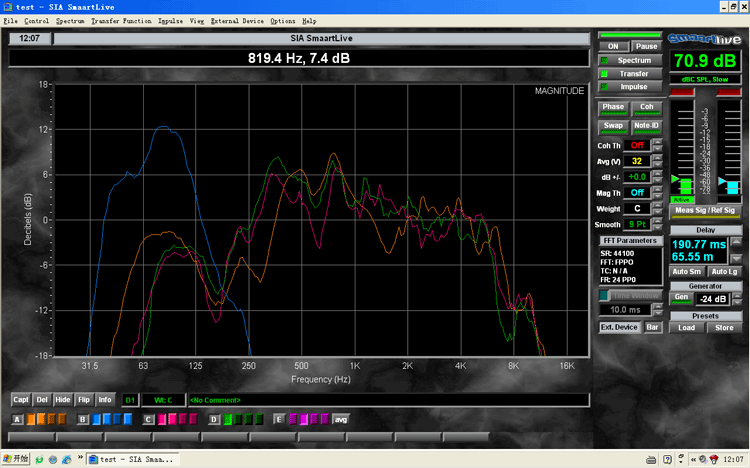Decrease Smooth setting with down arrow
The image size is (750, 468).
click(658, 228)
